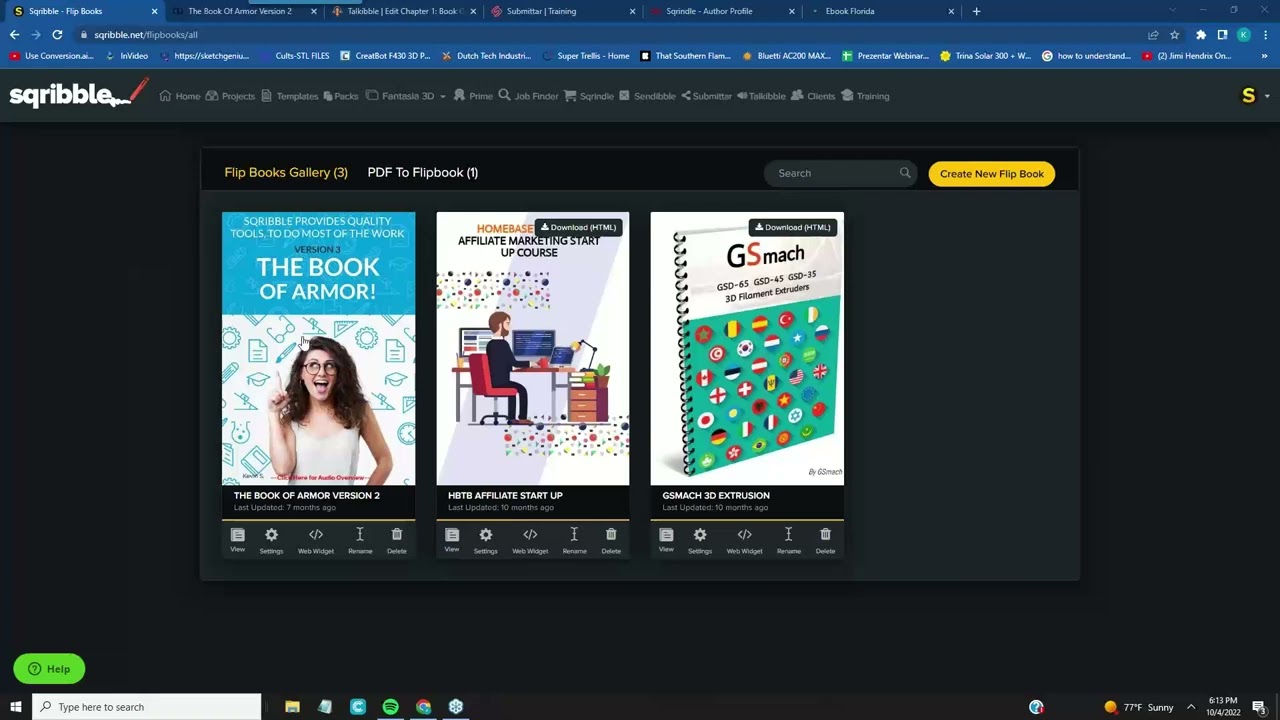Open Settings gear for Book of Armor
This screenshot has height=720, width=1280.
(271, 540)
